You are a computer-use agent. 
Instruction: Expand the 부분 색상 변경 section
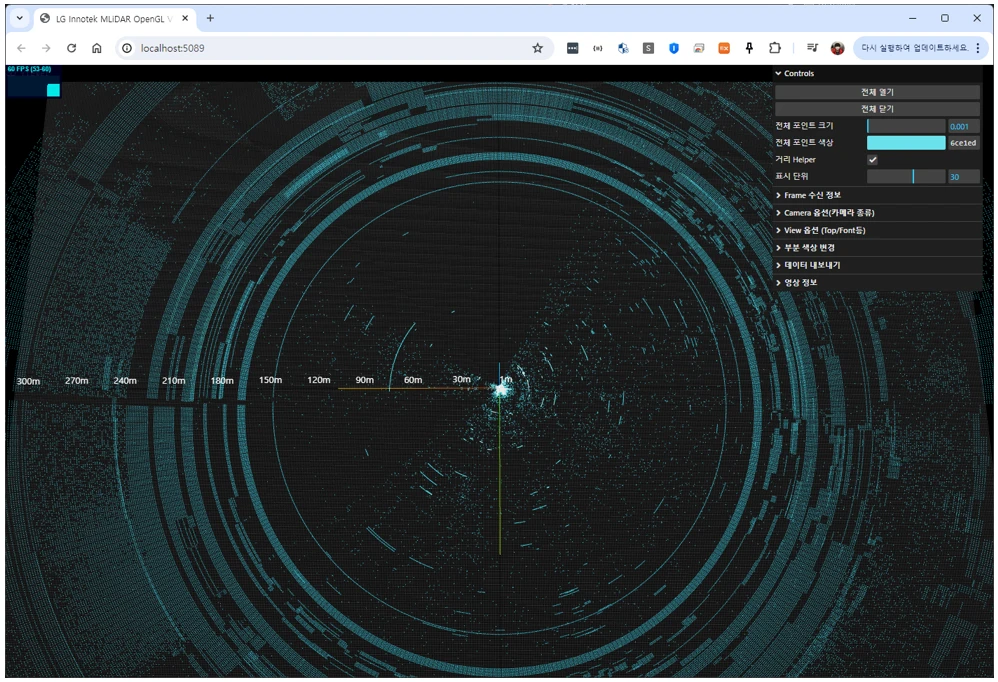(x=877, y=247)
